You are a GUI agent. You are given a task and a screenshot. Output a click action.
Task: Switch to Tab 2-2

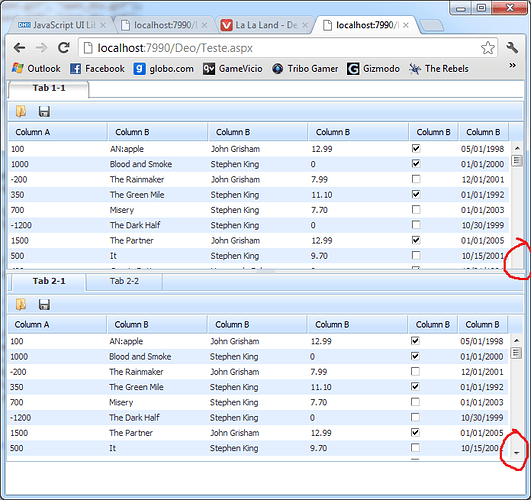124,281
